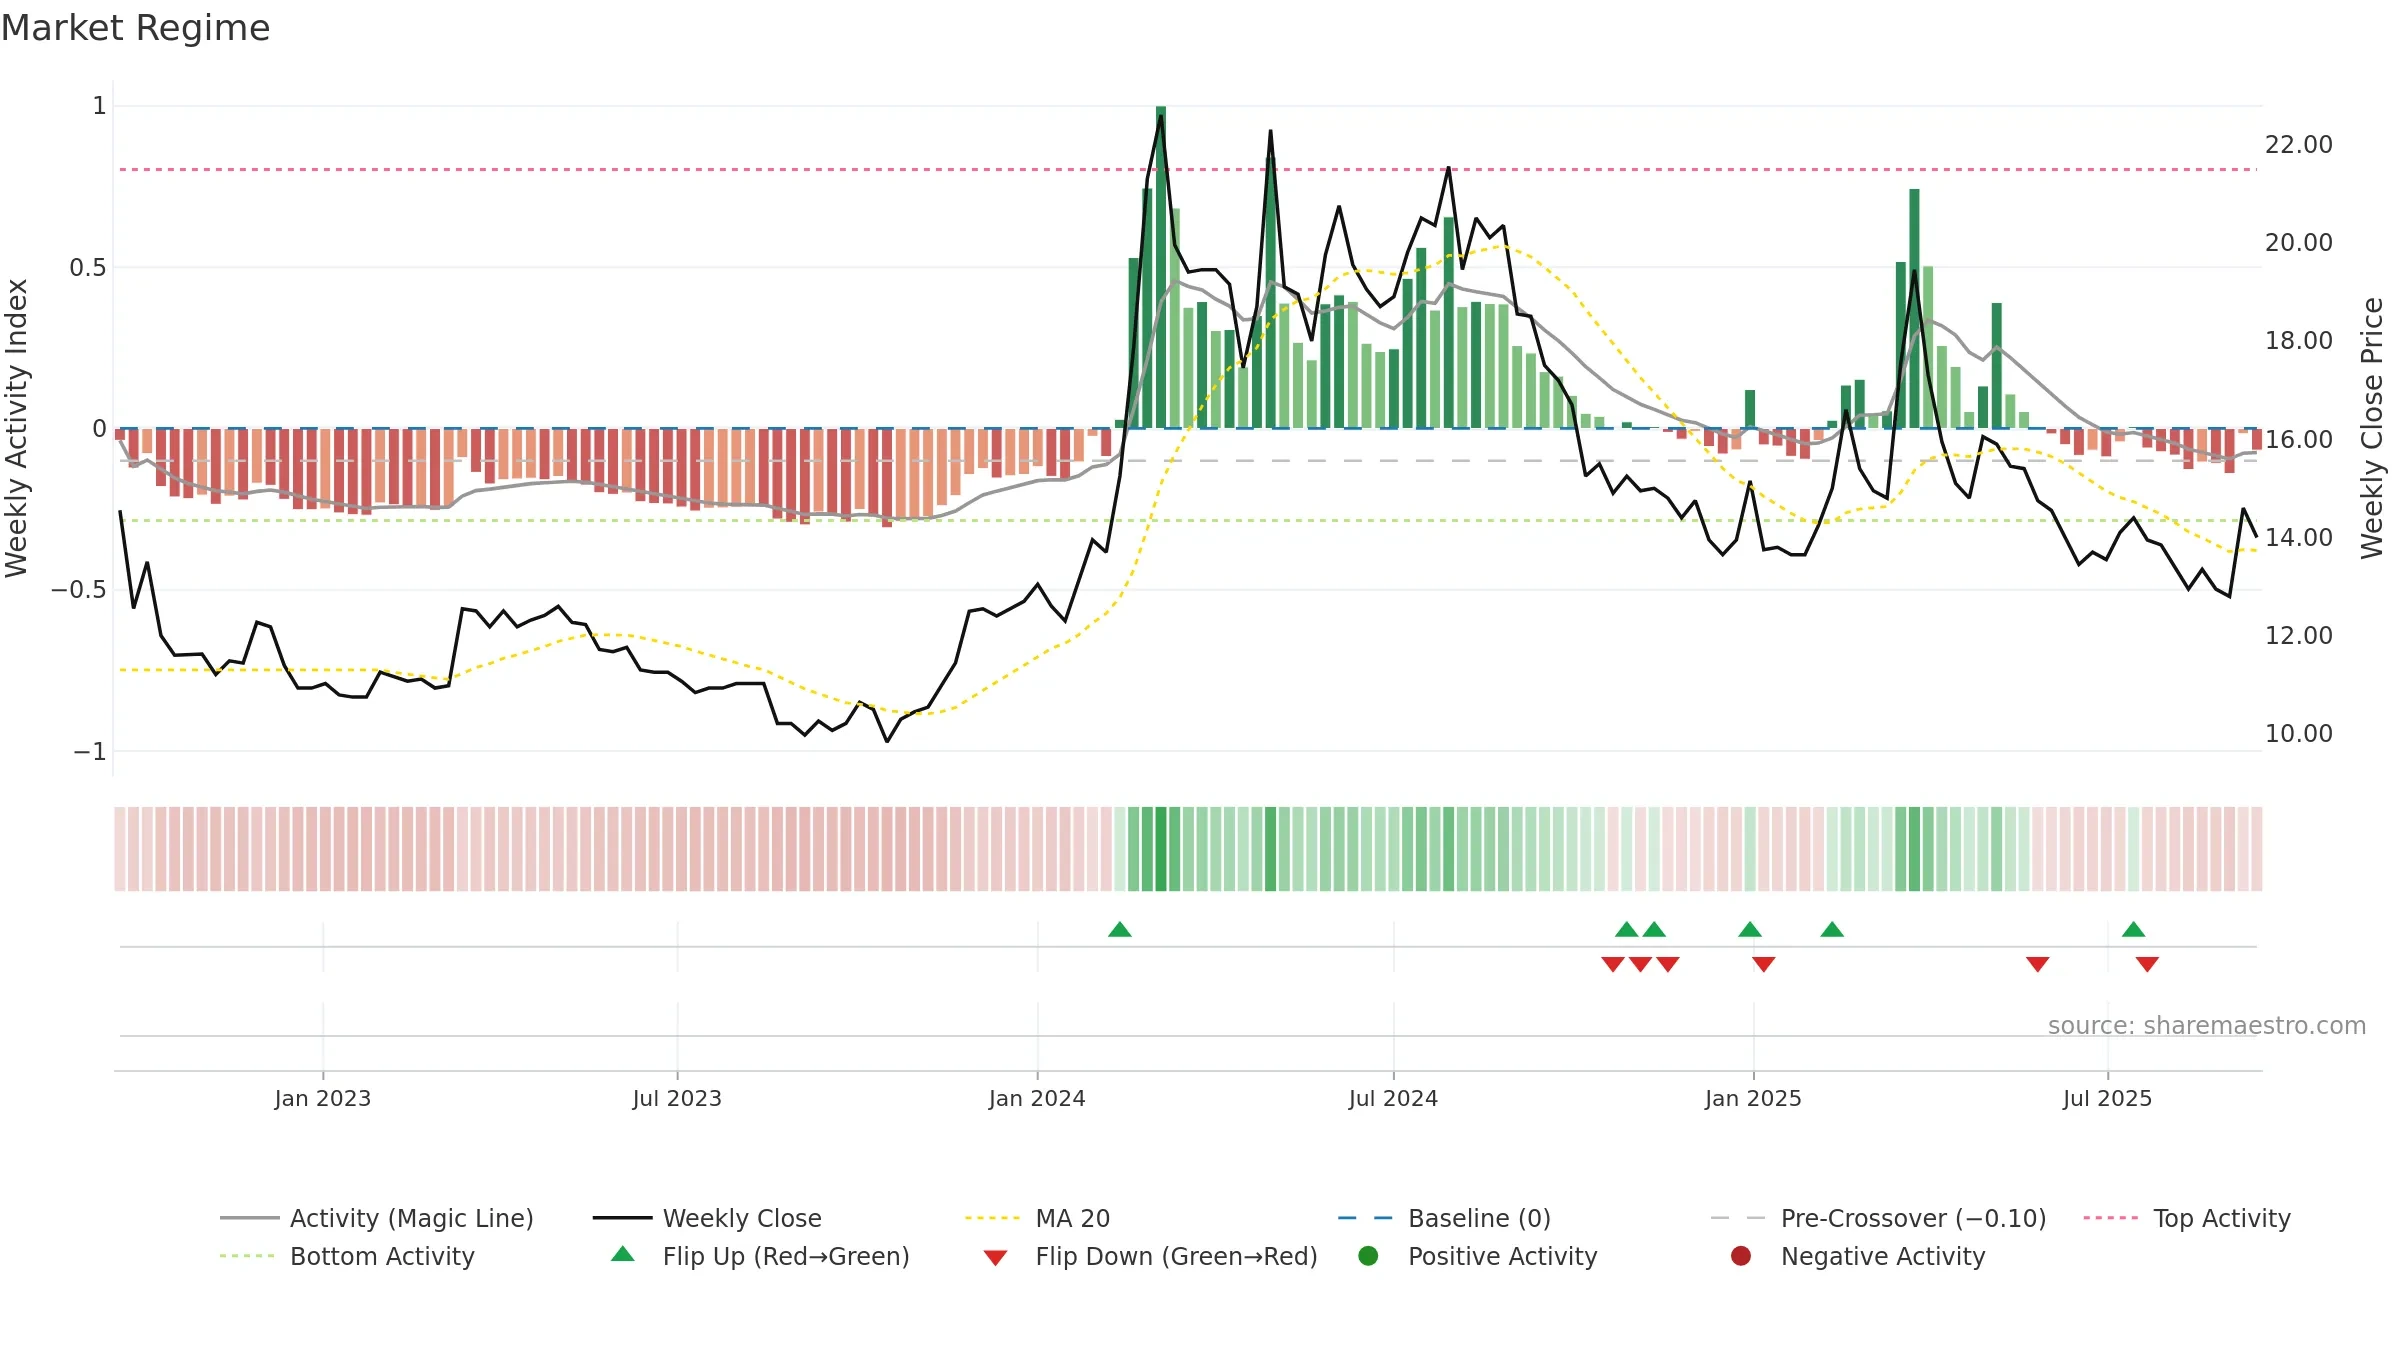Click the last red flip-down triangle after Jul 2025
The height and width of the screenshot is (1350, 2400).
point(2147,964)
